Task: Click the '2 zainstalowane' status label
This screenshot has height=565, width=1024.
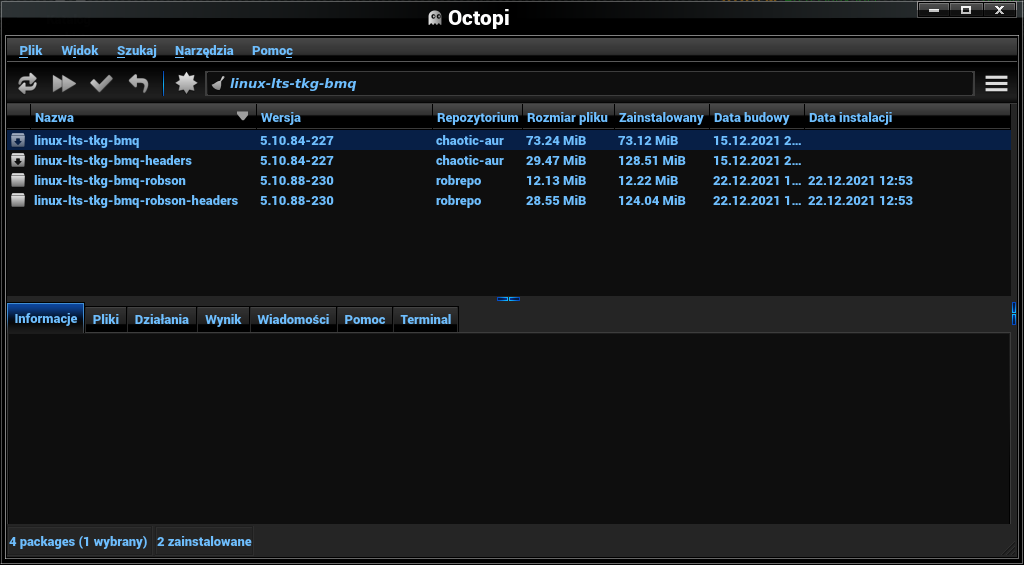Action: click(204, 541)
